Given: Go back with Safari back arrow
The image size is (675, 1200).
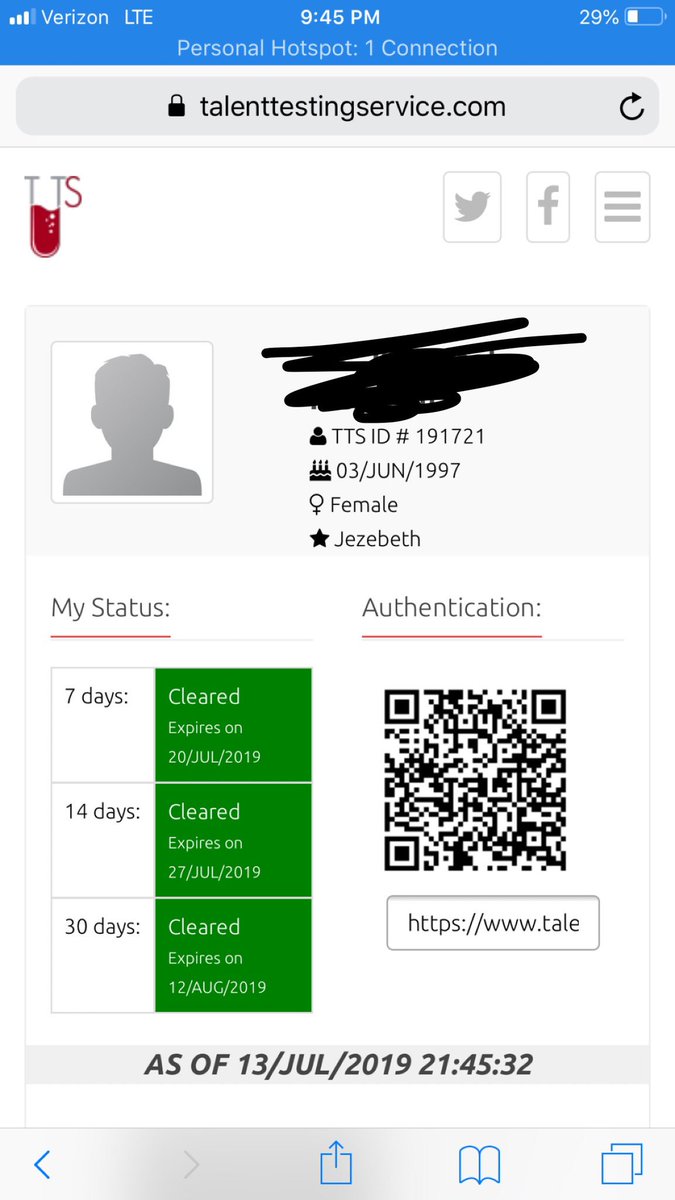Looking at the screenshot, I should 42,1164.
